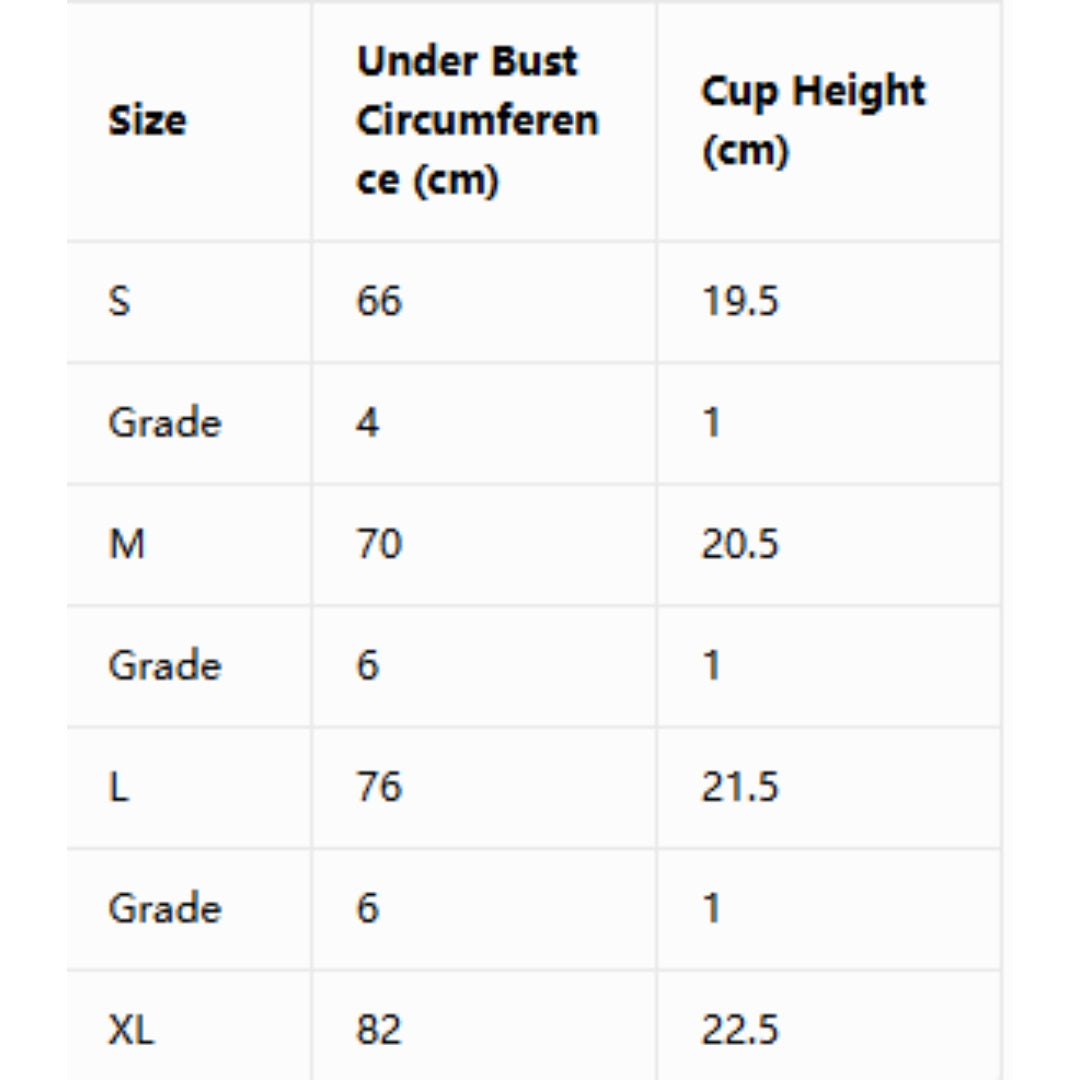Click cup height value 20.5
This screenshot has width=1080, height=1080.
740,544
